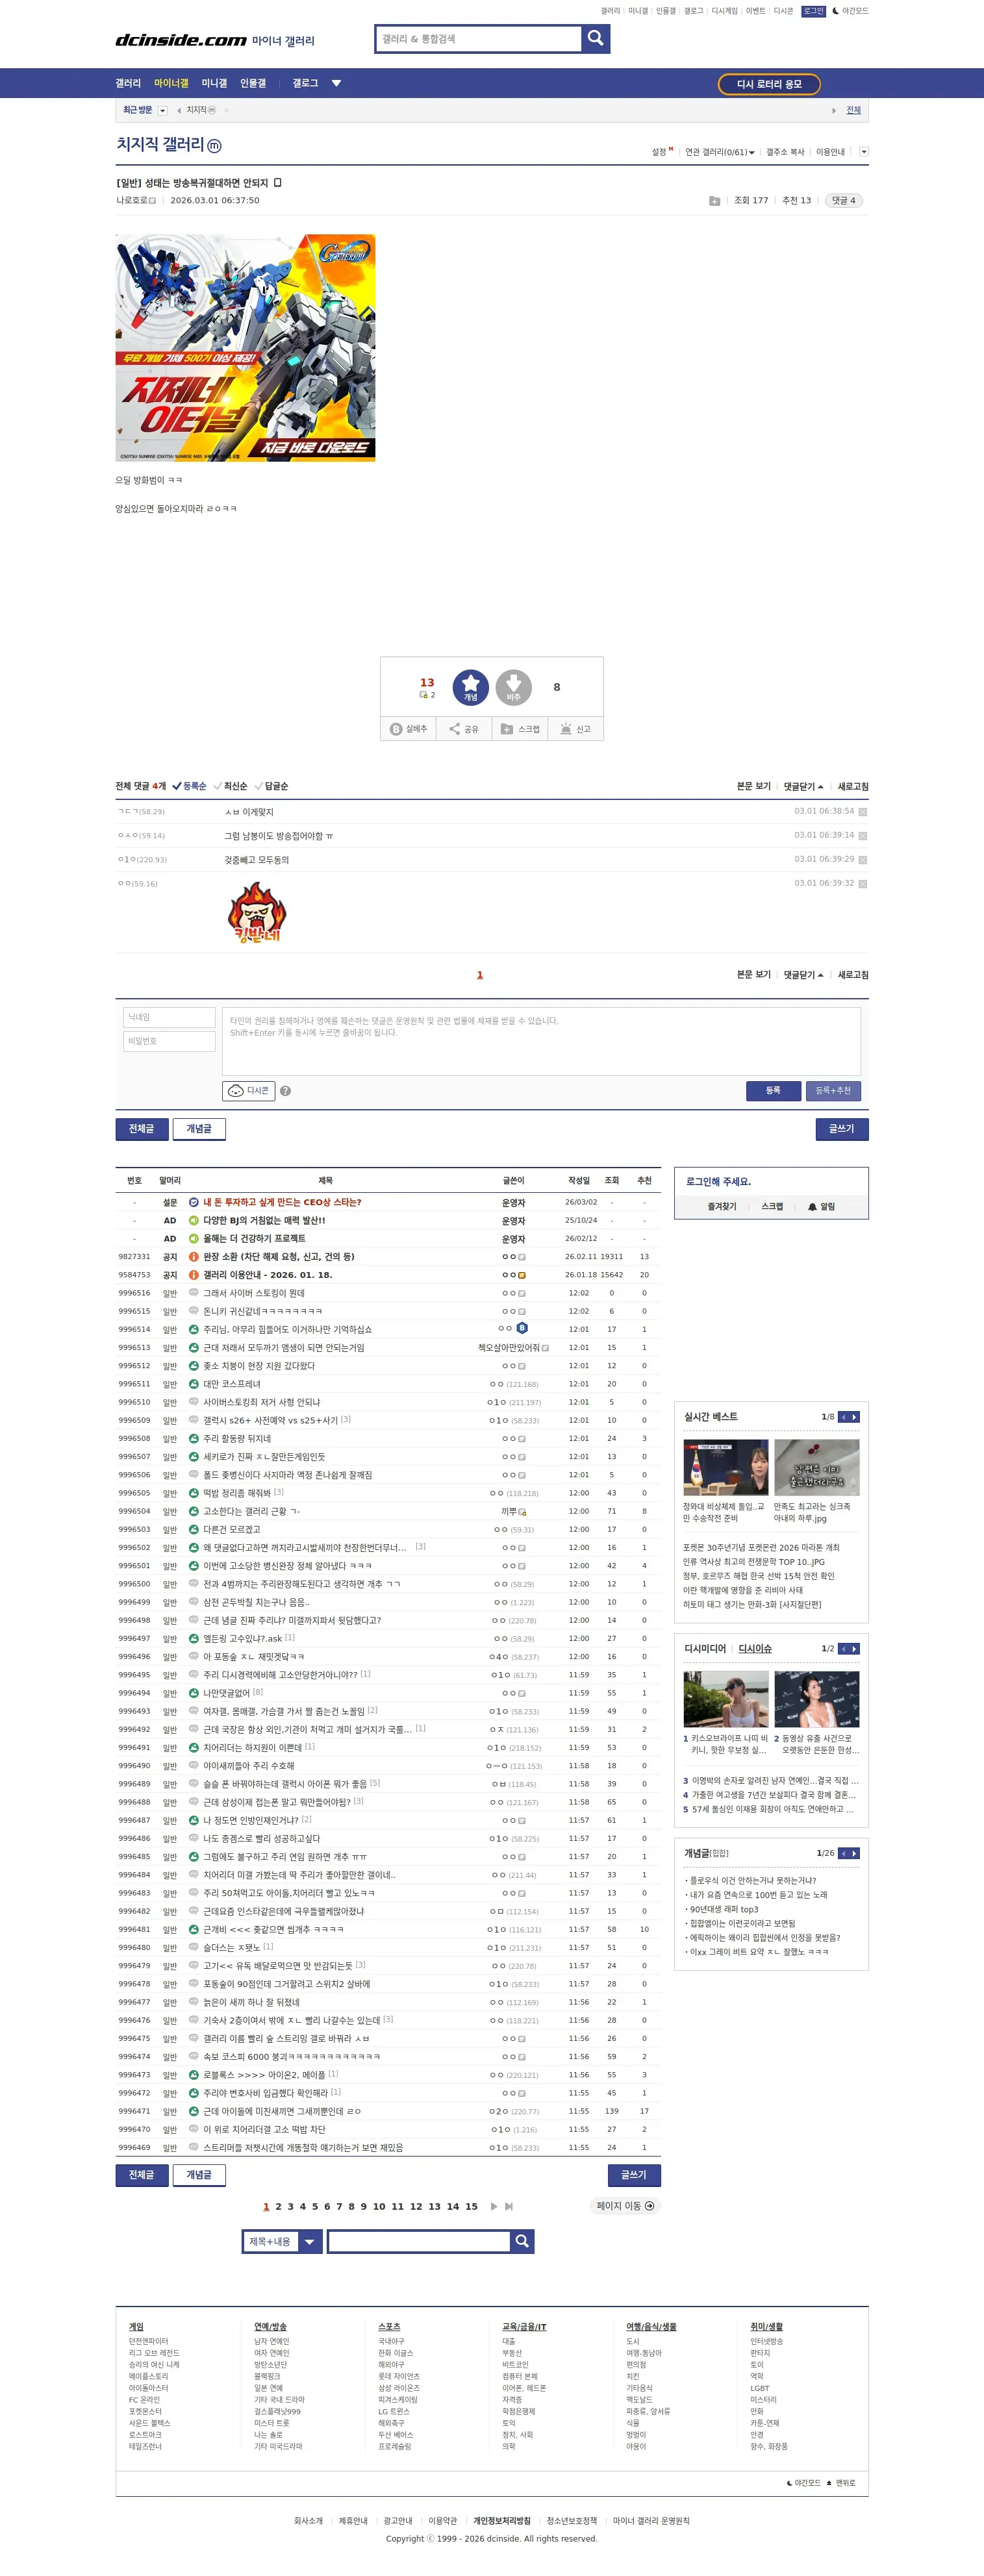Image resolution: width=984 pixels, height=2576 pixels.
Task: Collapse comments with lower 댓글닫기
Action: click(803, 974)
